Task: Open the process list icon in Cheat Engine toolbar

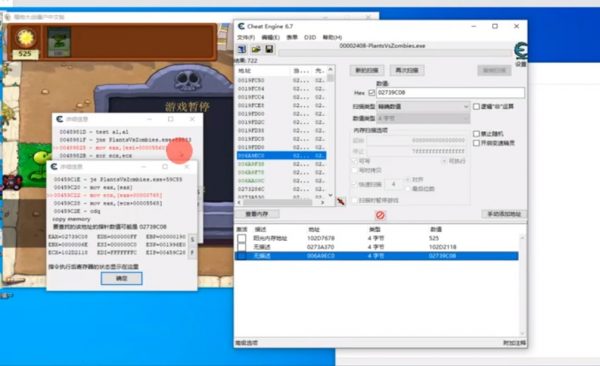Action: point(242,49)
